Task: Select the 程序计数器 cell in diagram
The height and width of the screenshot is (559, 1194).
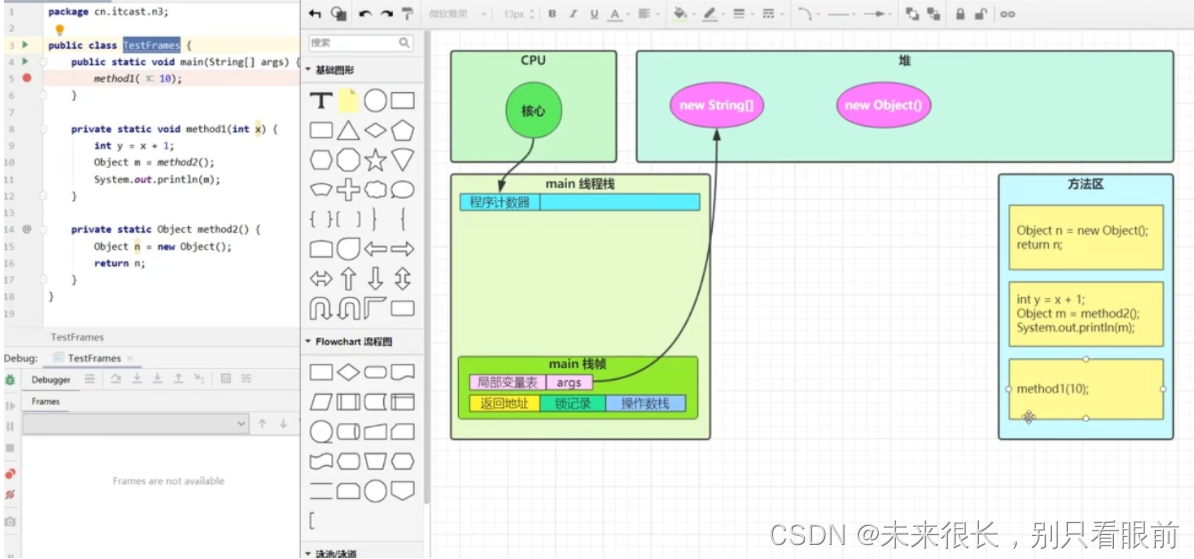Action: pyautogui.click(x=500, y=203)
